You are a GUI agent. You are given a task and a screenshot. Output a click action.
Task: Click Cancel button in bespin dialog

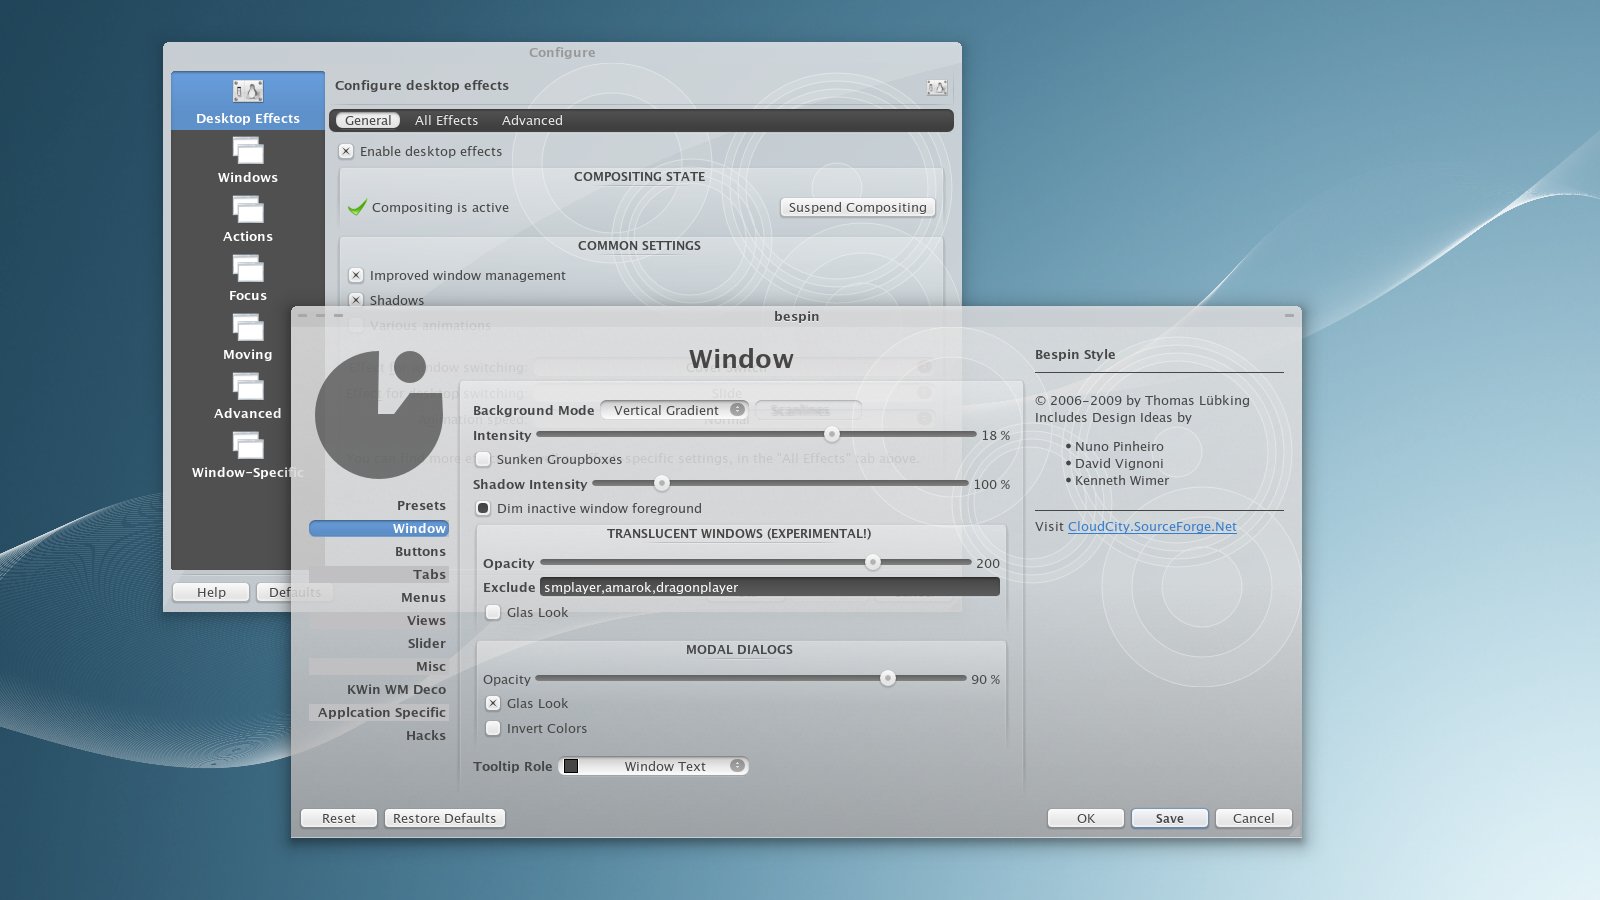coord(1254,818)
